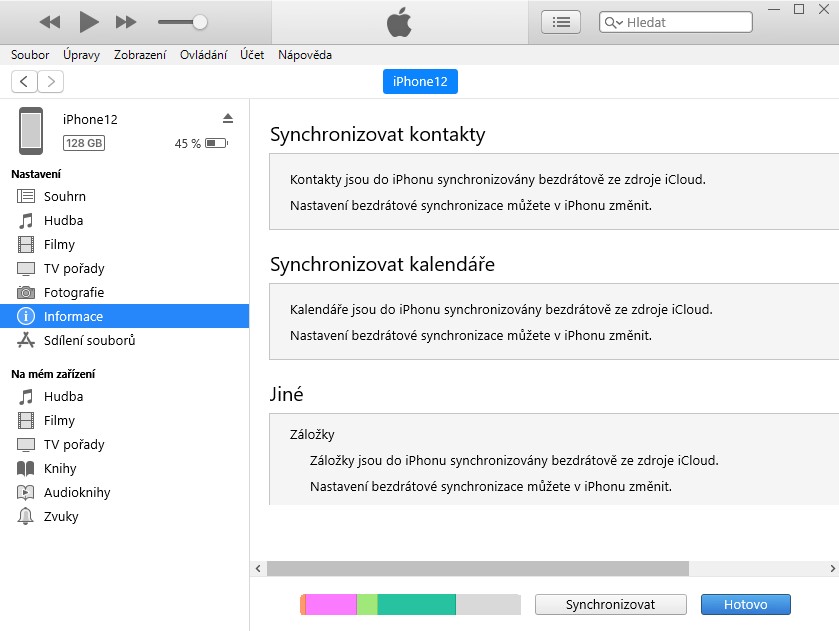Image resolution: width=839 pixels, height=631 pixels.
Task: Open the Účet menu
Action: coord(252,55)
